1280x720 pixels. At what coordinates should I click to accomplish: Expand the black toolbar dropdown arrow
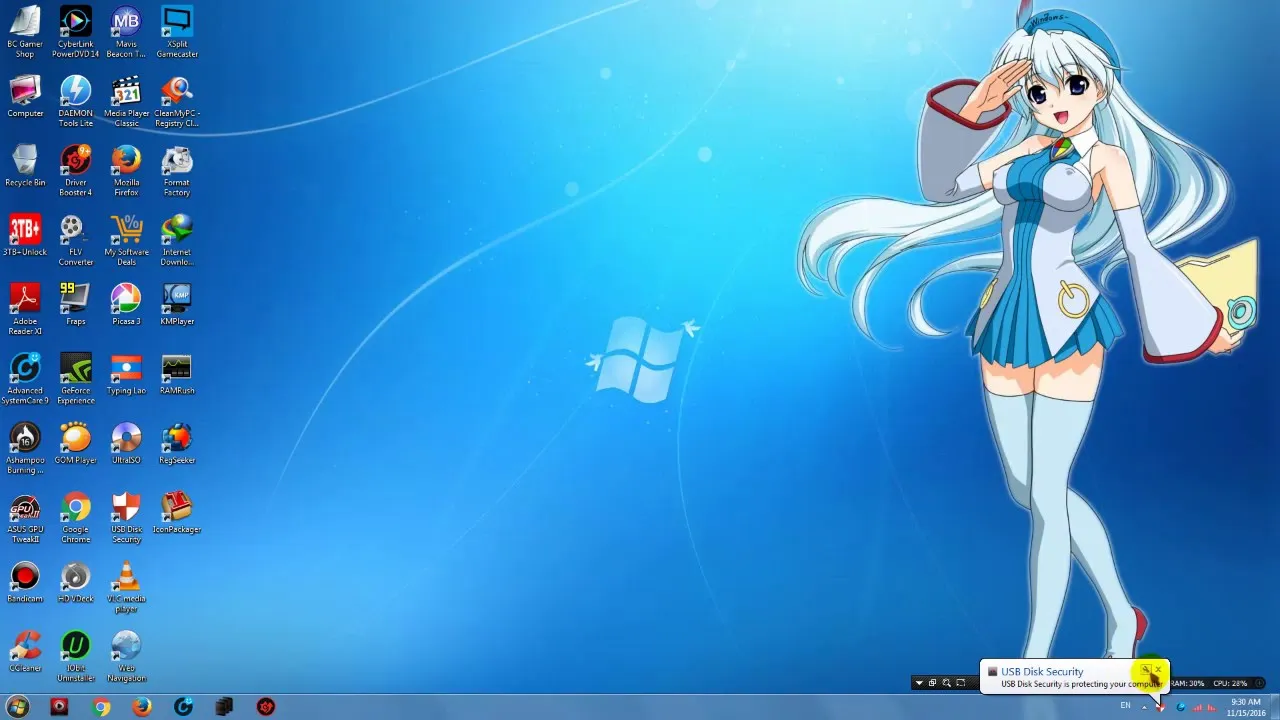(x=919, y=683)
